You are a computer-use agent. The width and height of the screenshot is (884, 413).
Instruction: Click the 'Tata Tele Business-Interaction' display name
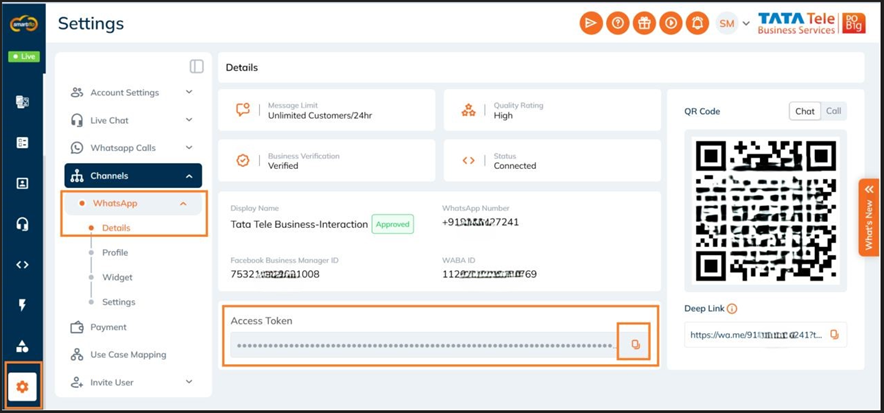299,224
